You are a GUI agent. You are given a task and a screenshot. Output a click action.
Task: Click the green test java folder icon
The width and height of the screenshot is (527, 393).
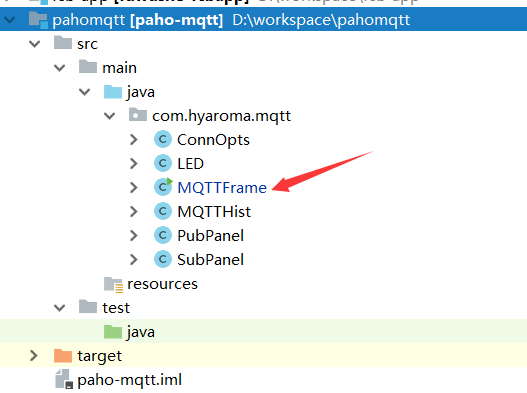tap(113, 331)
